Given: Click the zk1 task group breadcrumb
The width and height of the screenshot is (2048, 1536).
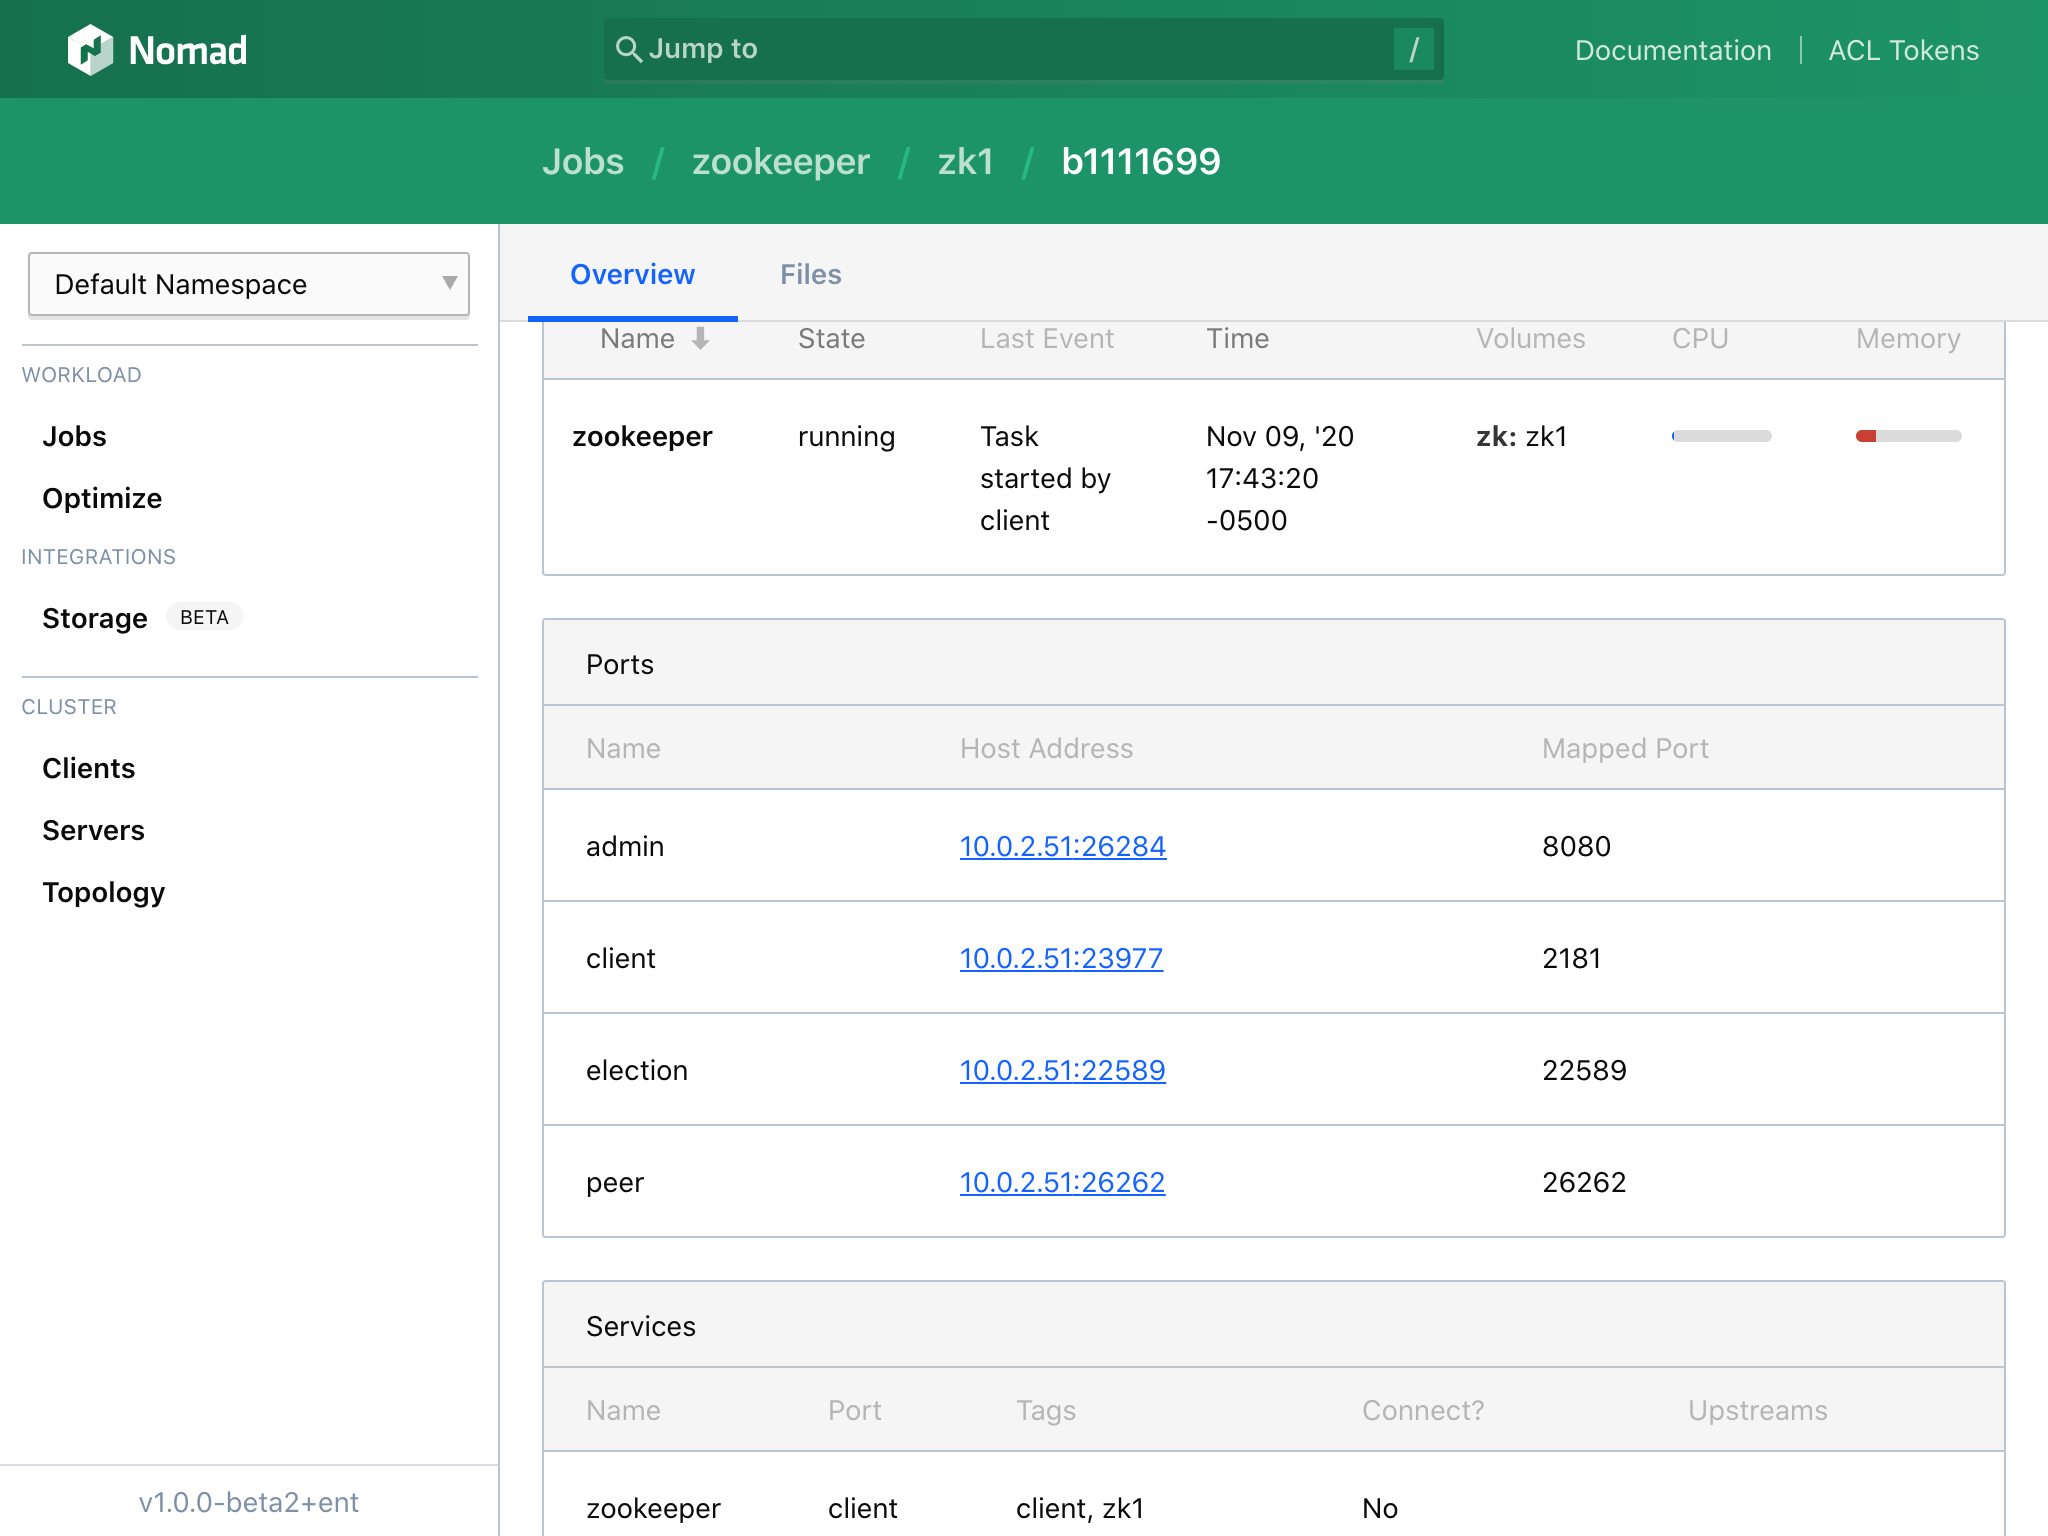Looking at the screenshot, I should pyautogui.click(x=969, y=160).
